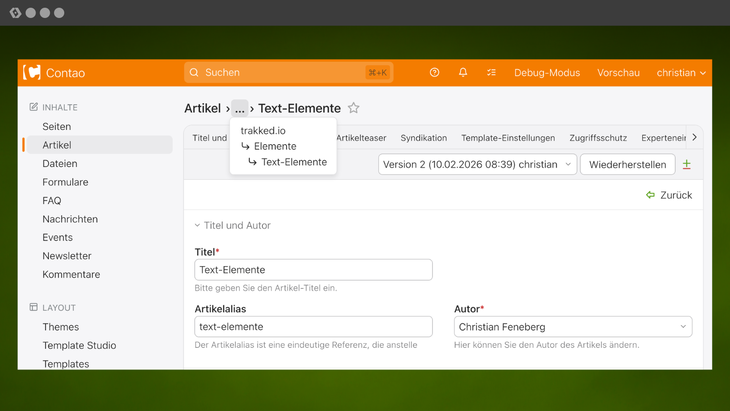This screenshot has width=730, height=411.
Task: Click the Contao logo icon
Action: pos(32,73)
